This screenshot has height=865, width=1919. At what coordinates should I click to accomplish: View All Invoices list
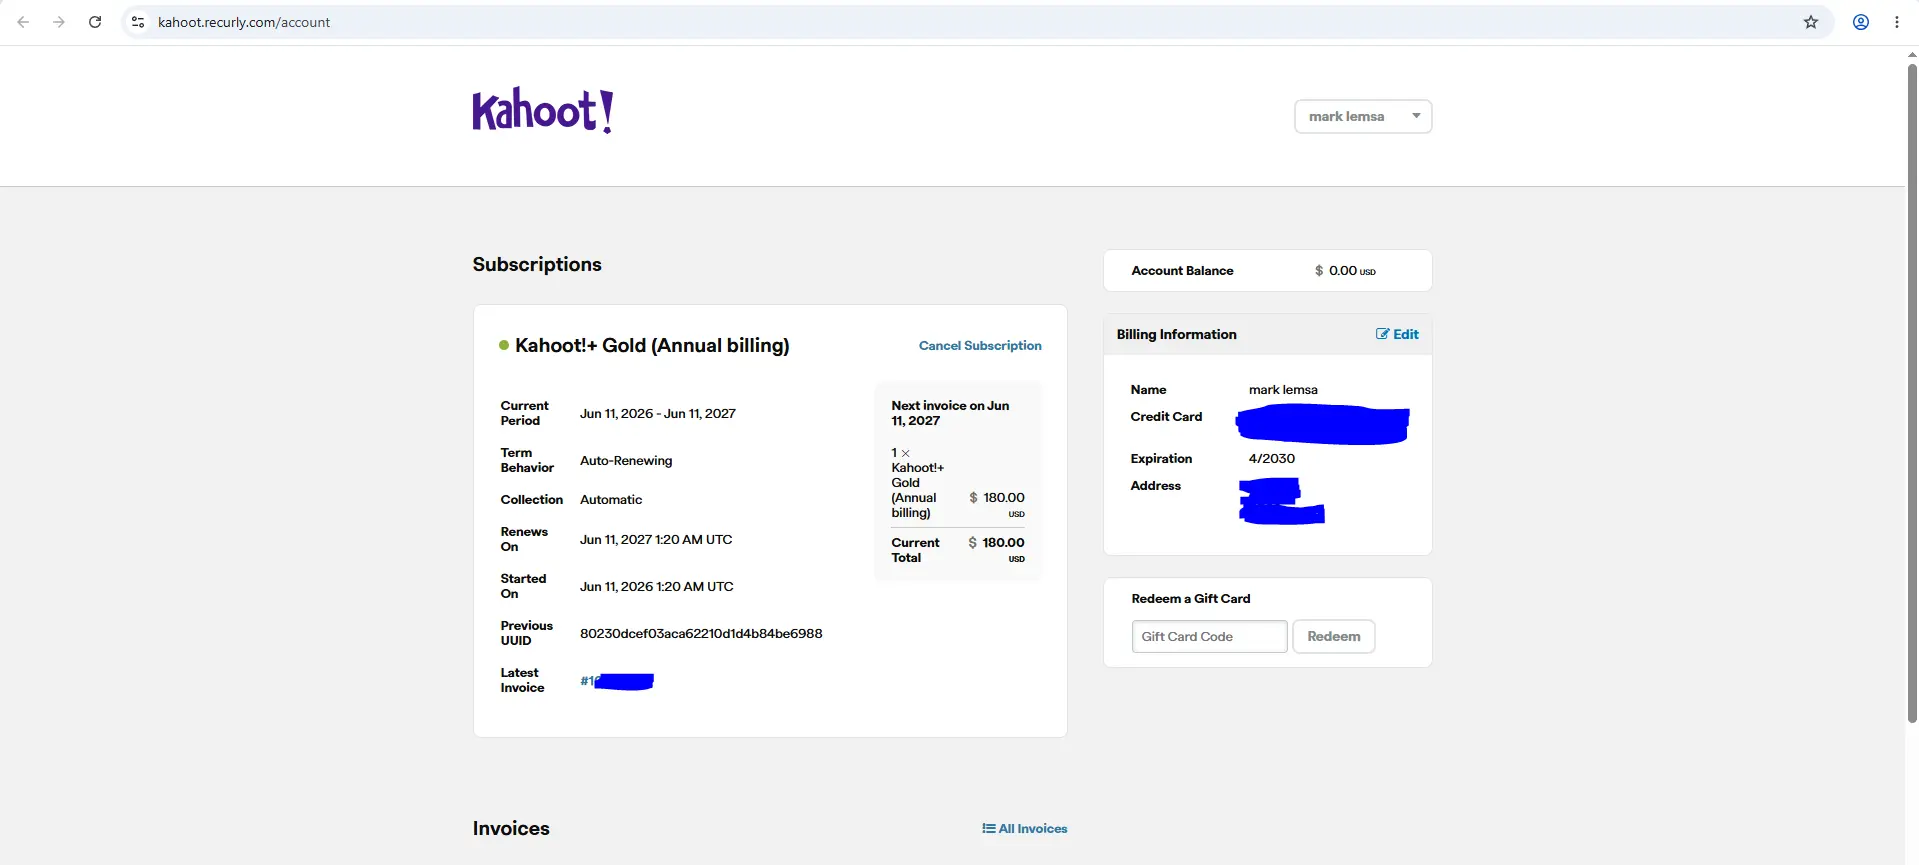click(1025, 828)
